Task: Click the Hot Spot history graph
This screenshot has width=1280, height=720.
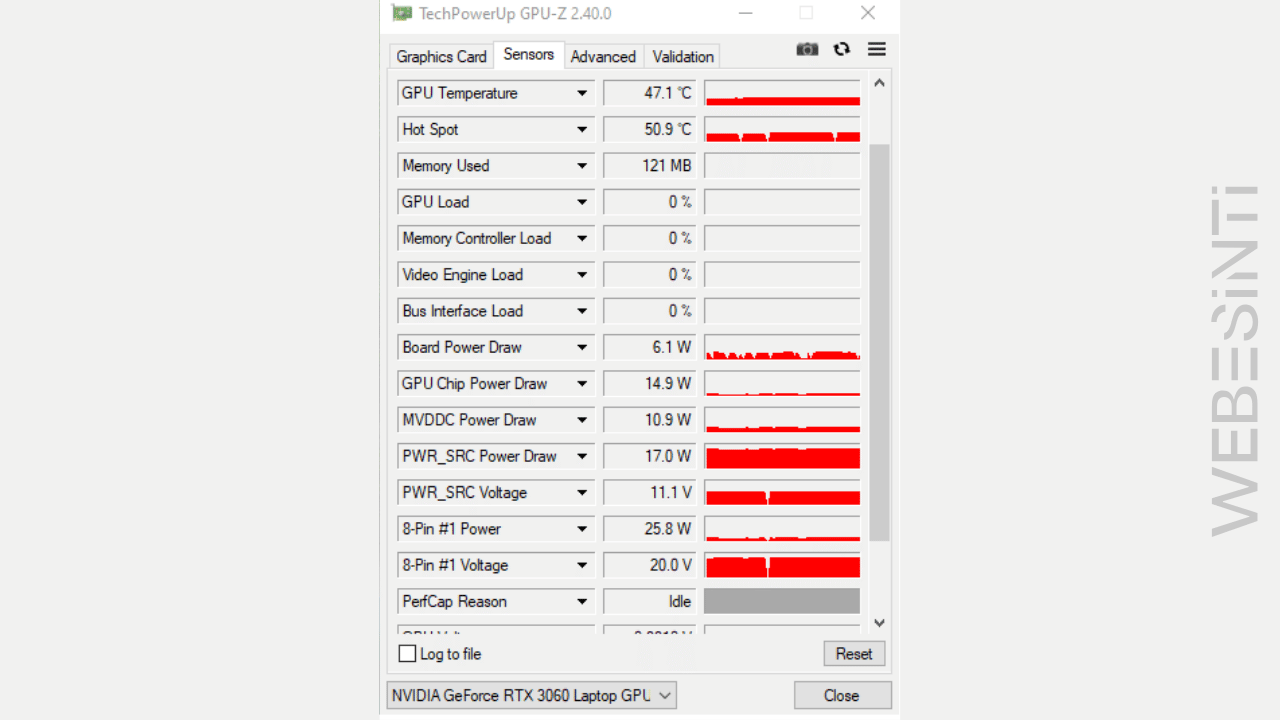Action: 782,129
